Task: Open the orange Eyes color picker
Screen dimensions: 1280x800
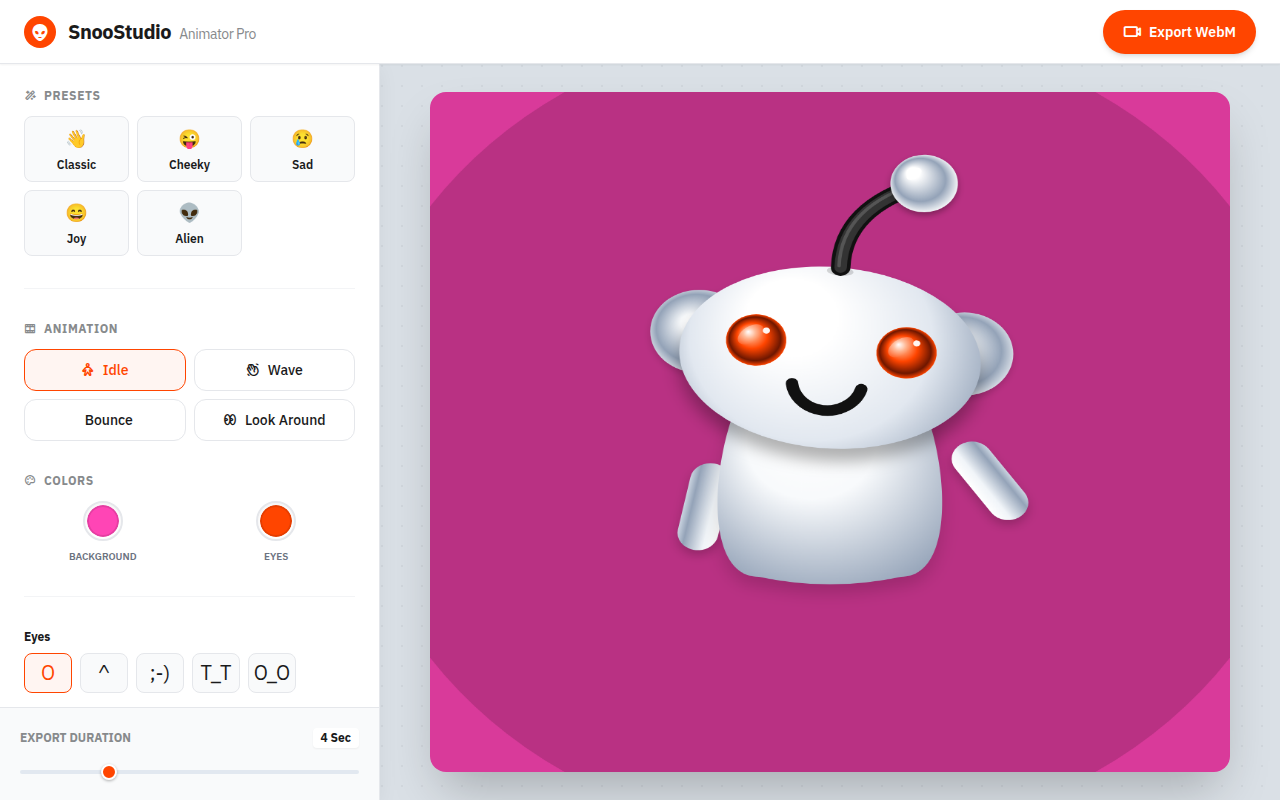Action: 276,521
